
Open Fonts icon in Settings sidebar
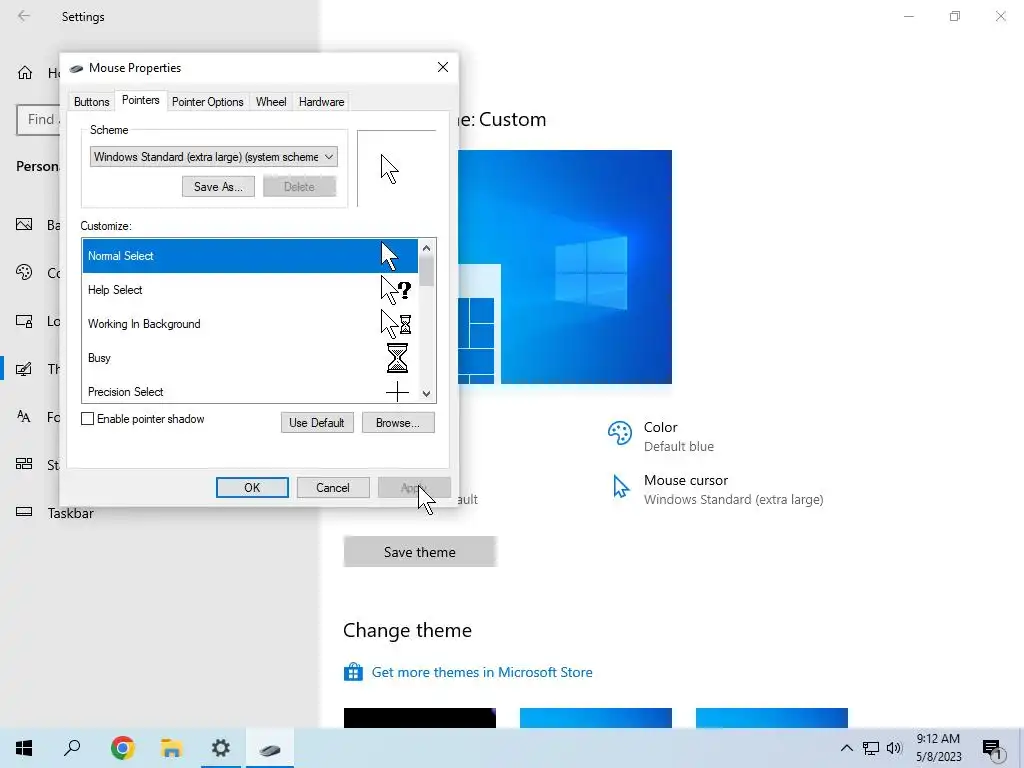(24, 417)
